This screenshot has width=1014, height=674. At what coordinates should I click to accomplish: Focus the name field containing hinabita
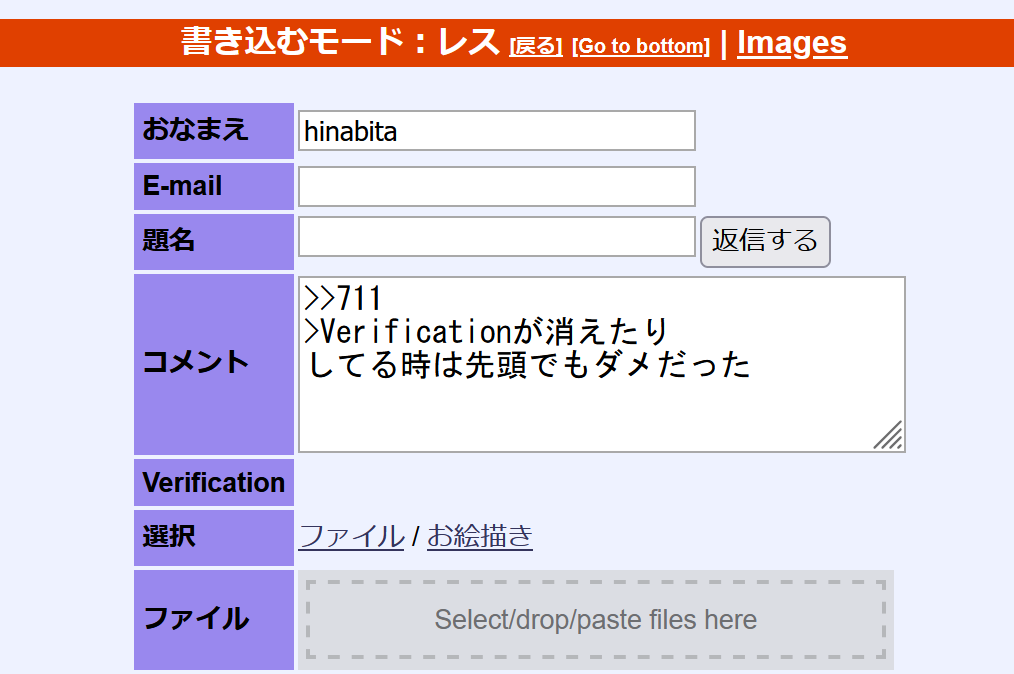(496, 131)
